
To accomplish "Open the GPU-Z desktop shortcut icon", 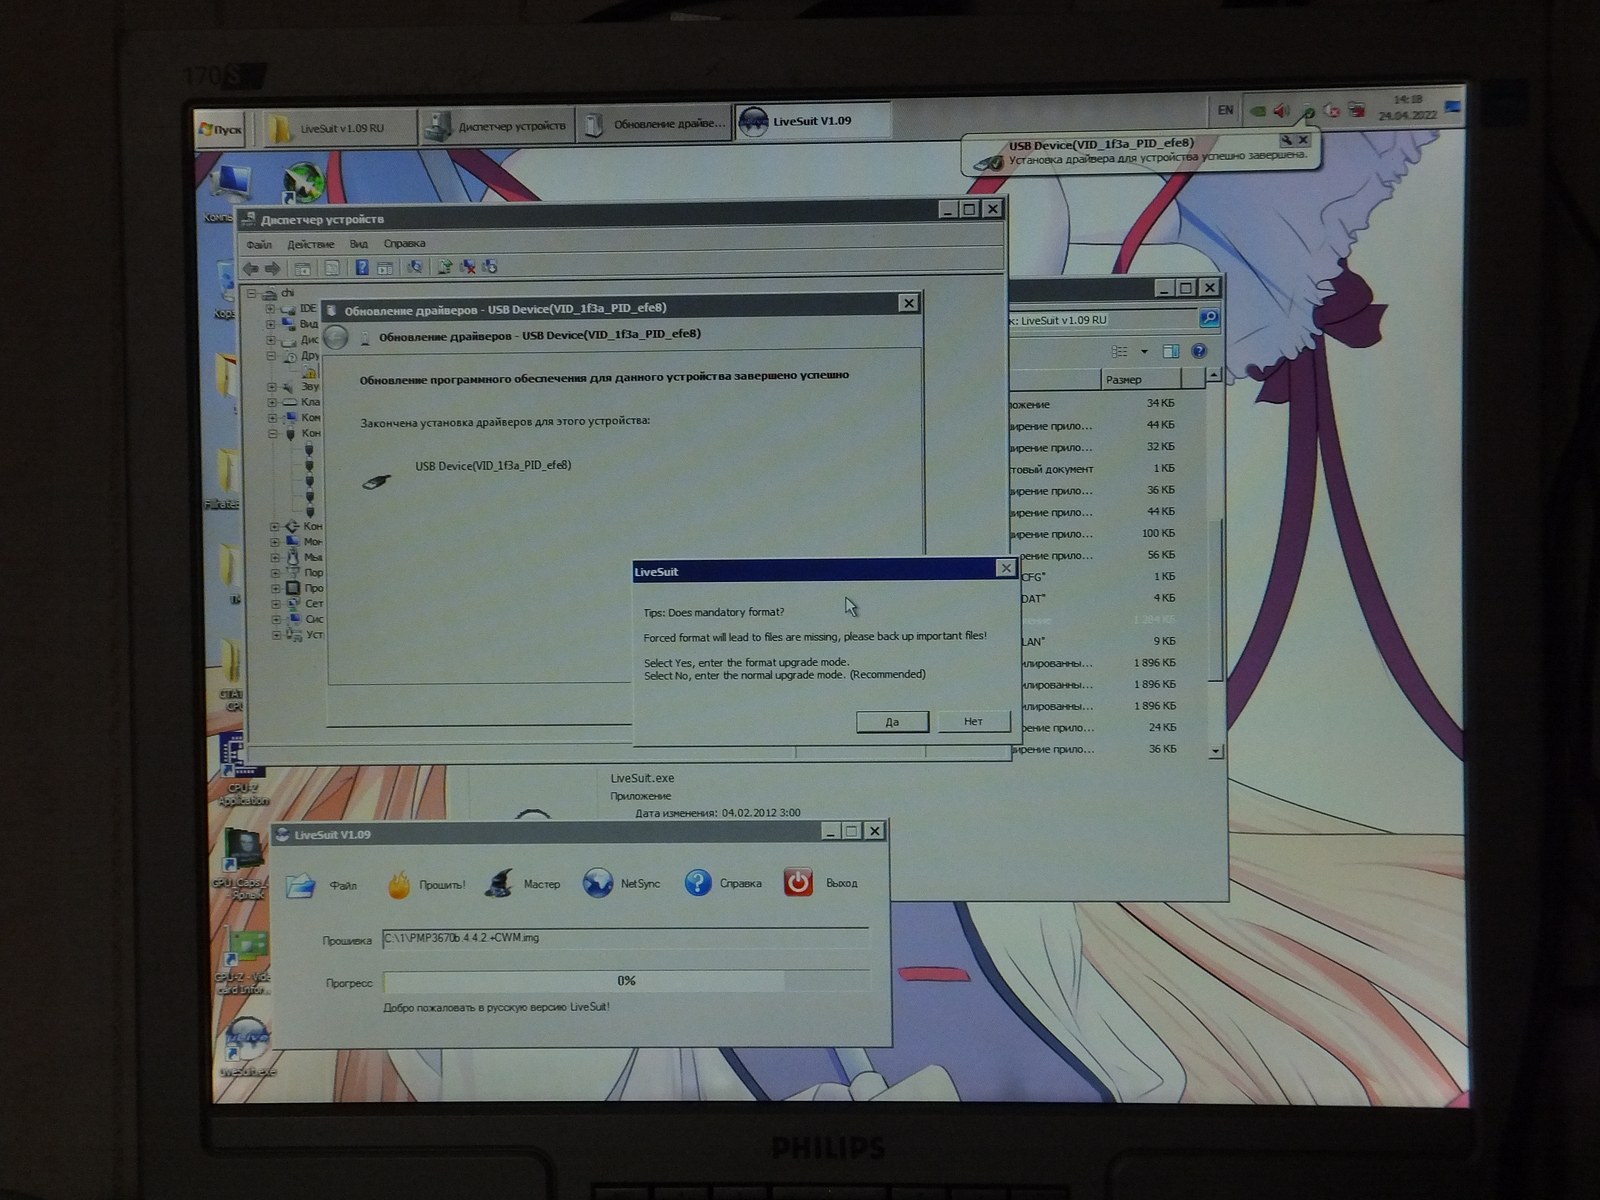I will pyautogui.click(x=243, y=960).
